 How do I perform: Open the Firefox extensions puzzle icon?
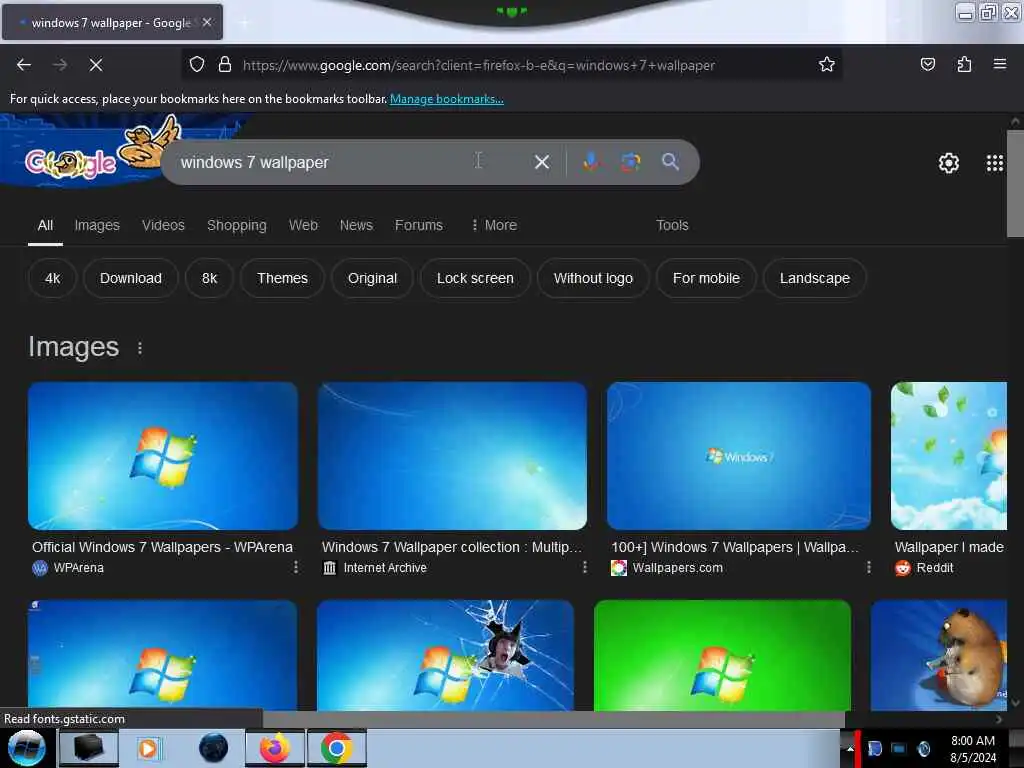pos(964,65)
